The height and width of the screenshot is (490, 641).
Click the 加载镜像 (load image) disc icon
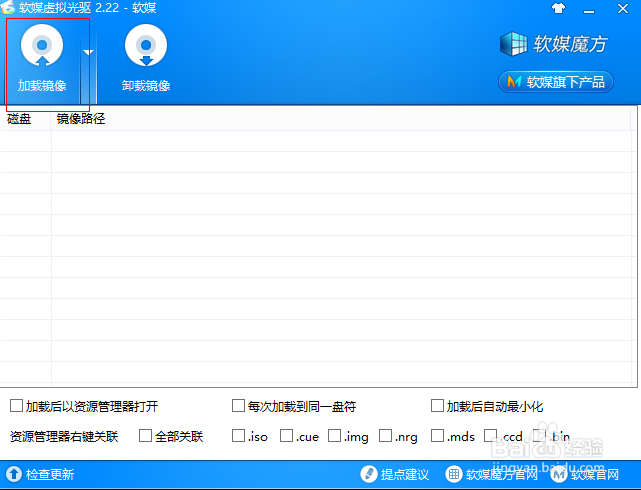coord(42,45)
